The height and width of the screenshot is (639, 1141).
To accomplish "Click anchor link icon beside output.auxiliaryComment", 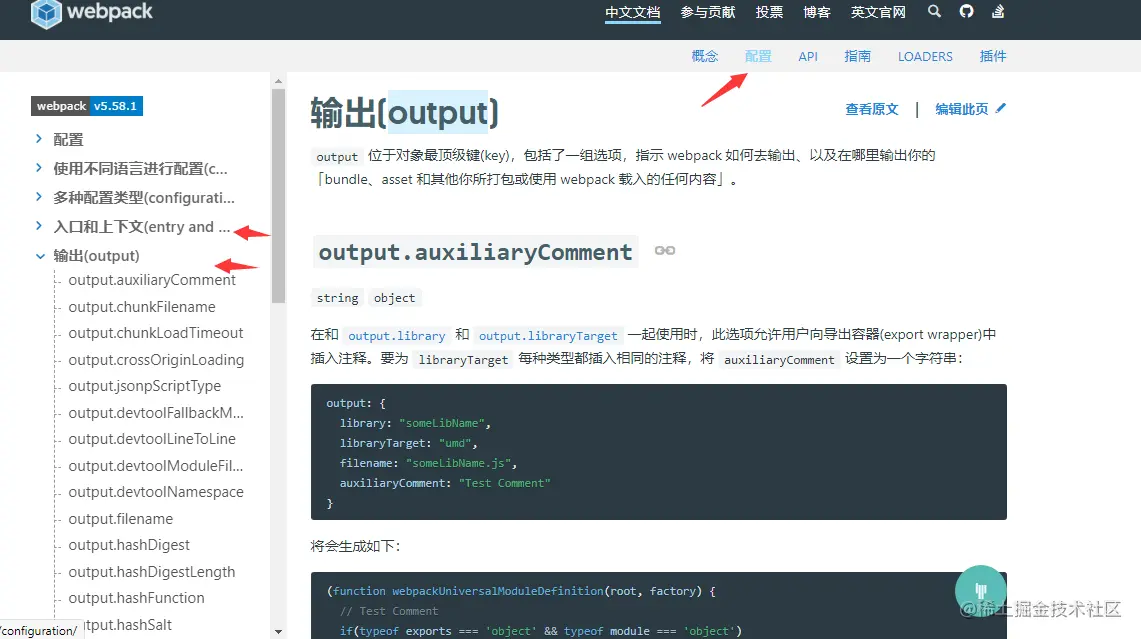I will [x=664, y=250].
